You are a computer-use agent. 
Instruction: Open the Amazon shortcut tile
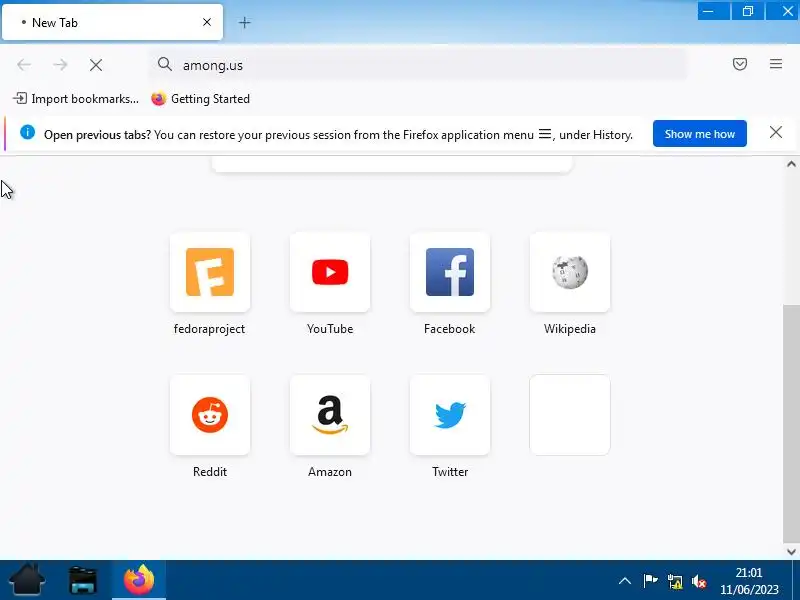click(x=330, y=415)
